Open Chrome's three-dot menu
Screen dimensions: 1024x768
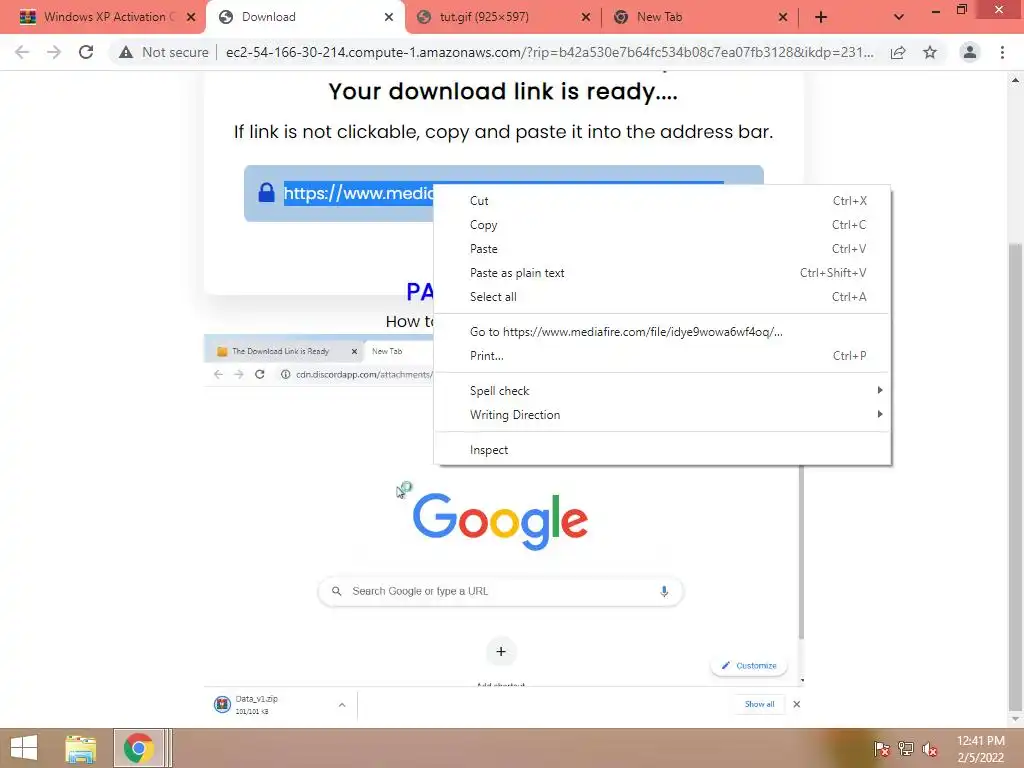(1002, 52)
